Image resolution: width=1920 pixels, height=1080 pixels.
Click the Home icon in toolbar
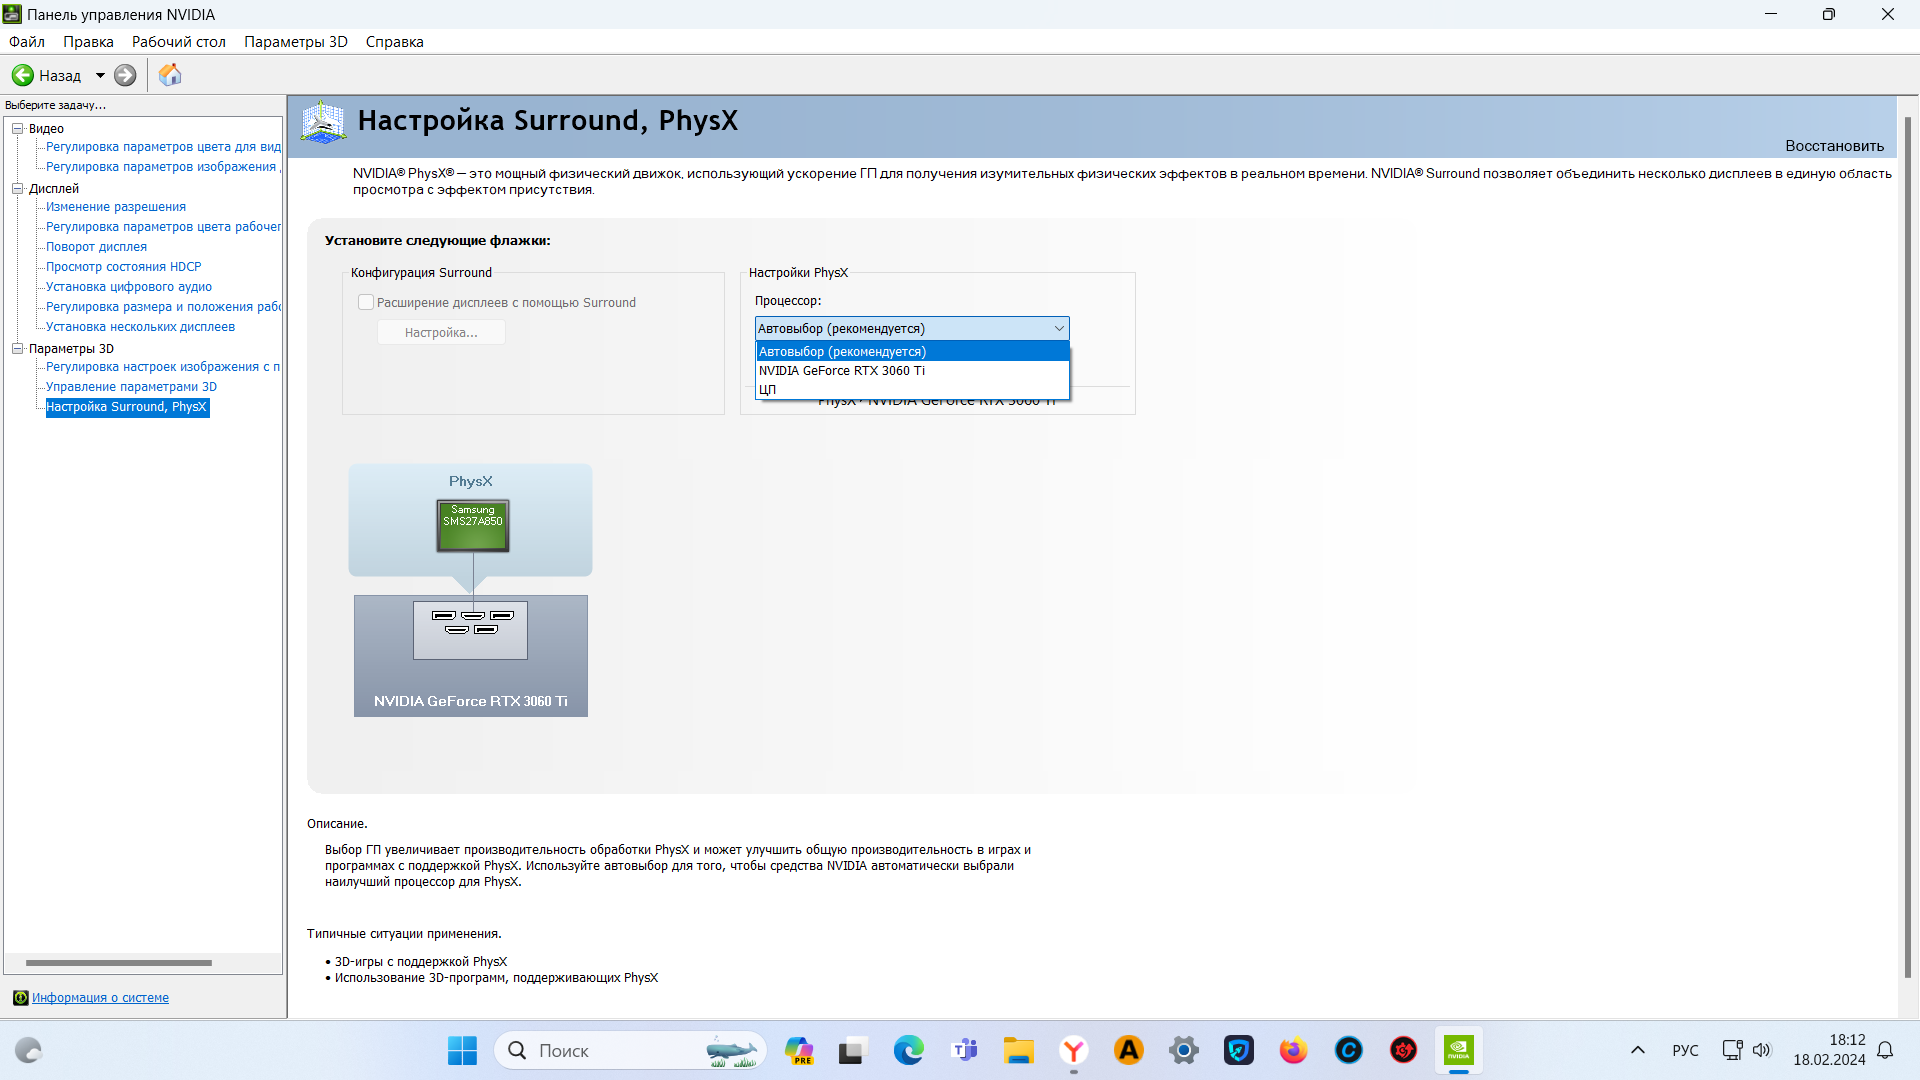[170, 75]
